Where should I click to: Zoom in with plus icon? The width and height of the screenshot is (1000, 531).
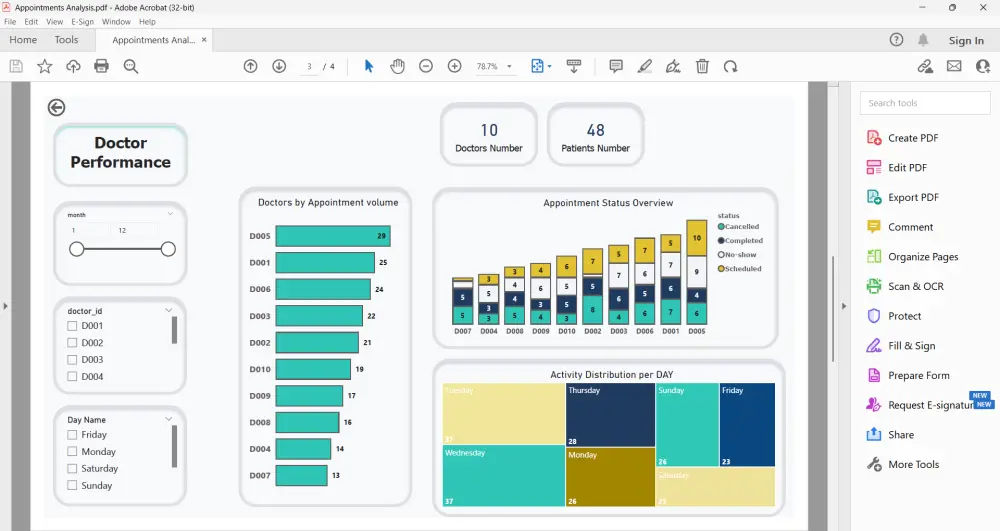pyautogui.click(x=455, y=66)
